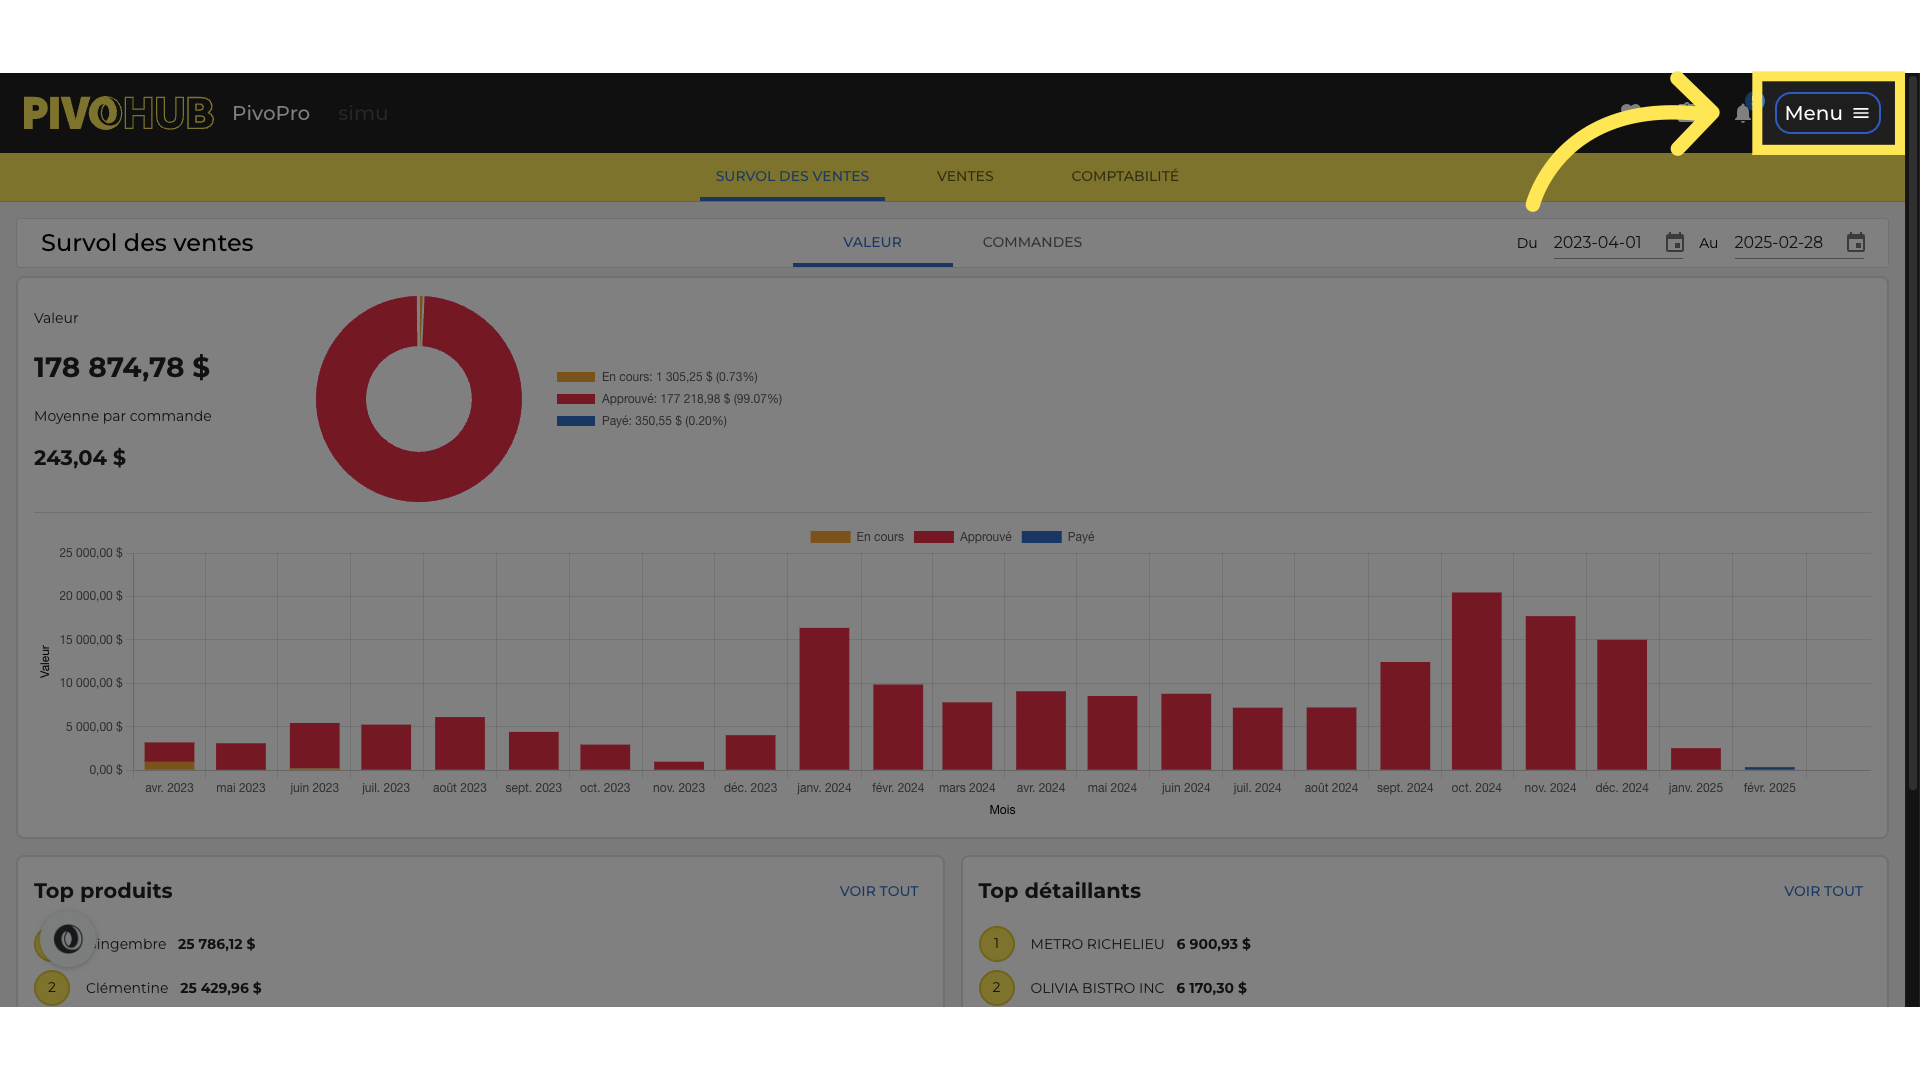Click the Du date input field
Viewport: 1920px width, 1080px height.
click(1604, 243)
